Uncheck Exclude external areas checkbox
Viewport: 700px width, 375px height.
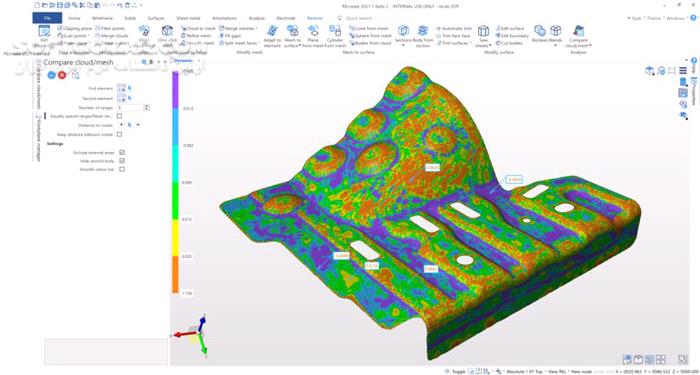click(x=122, y=153)
